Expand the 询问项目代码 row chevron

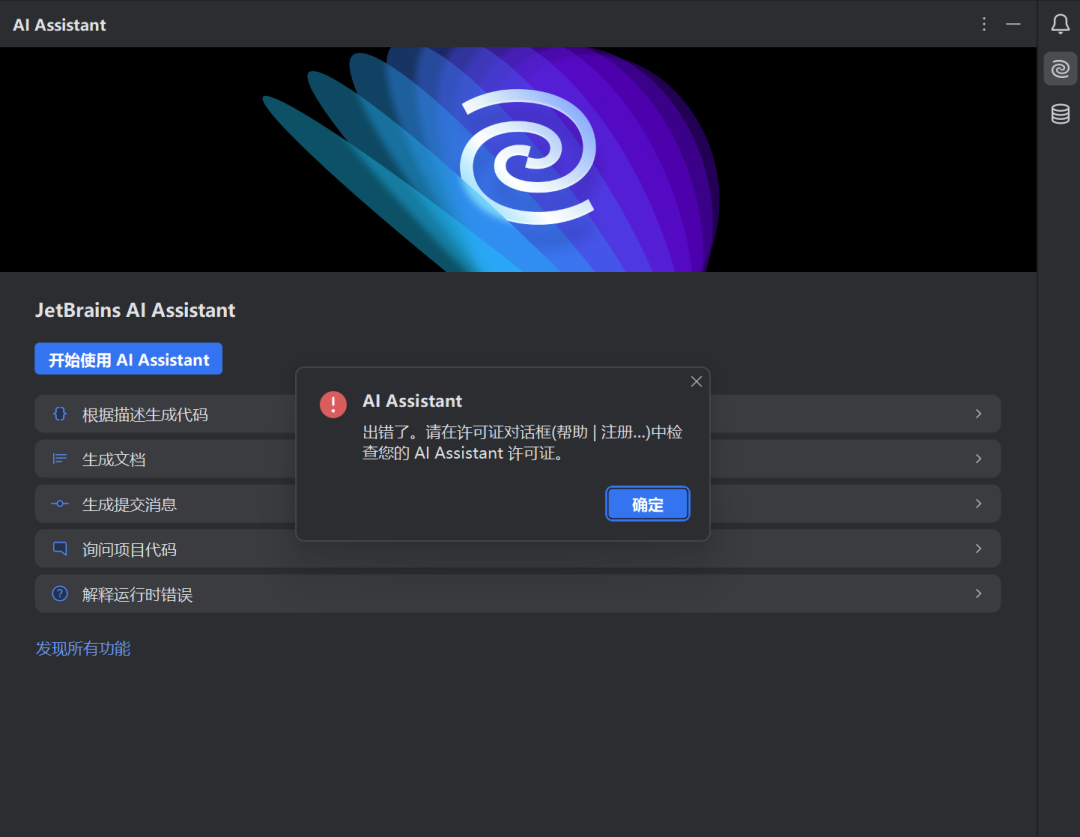click(978, 549)
